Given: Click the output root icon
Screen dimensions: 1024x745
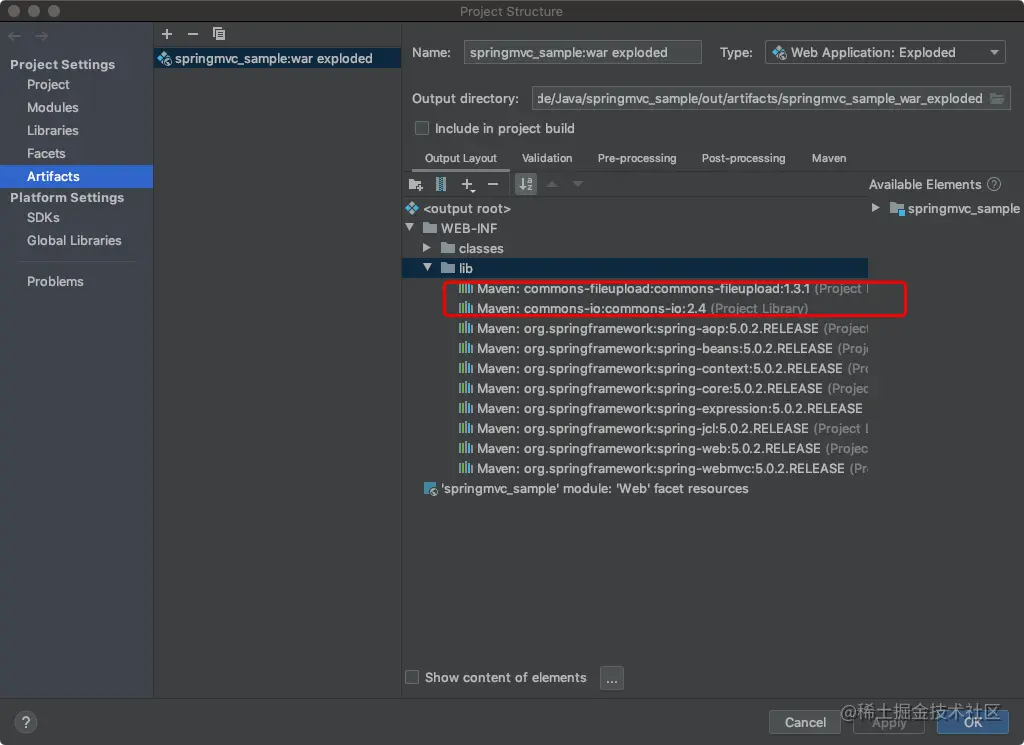Looking at the screenshot, I should [x=412, y=208].
